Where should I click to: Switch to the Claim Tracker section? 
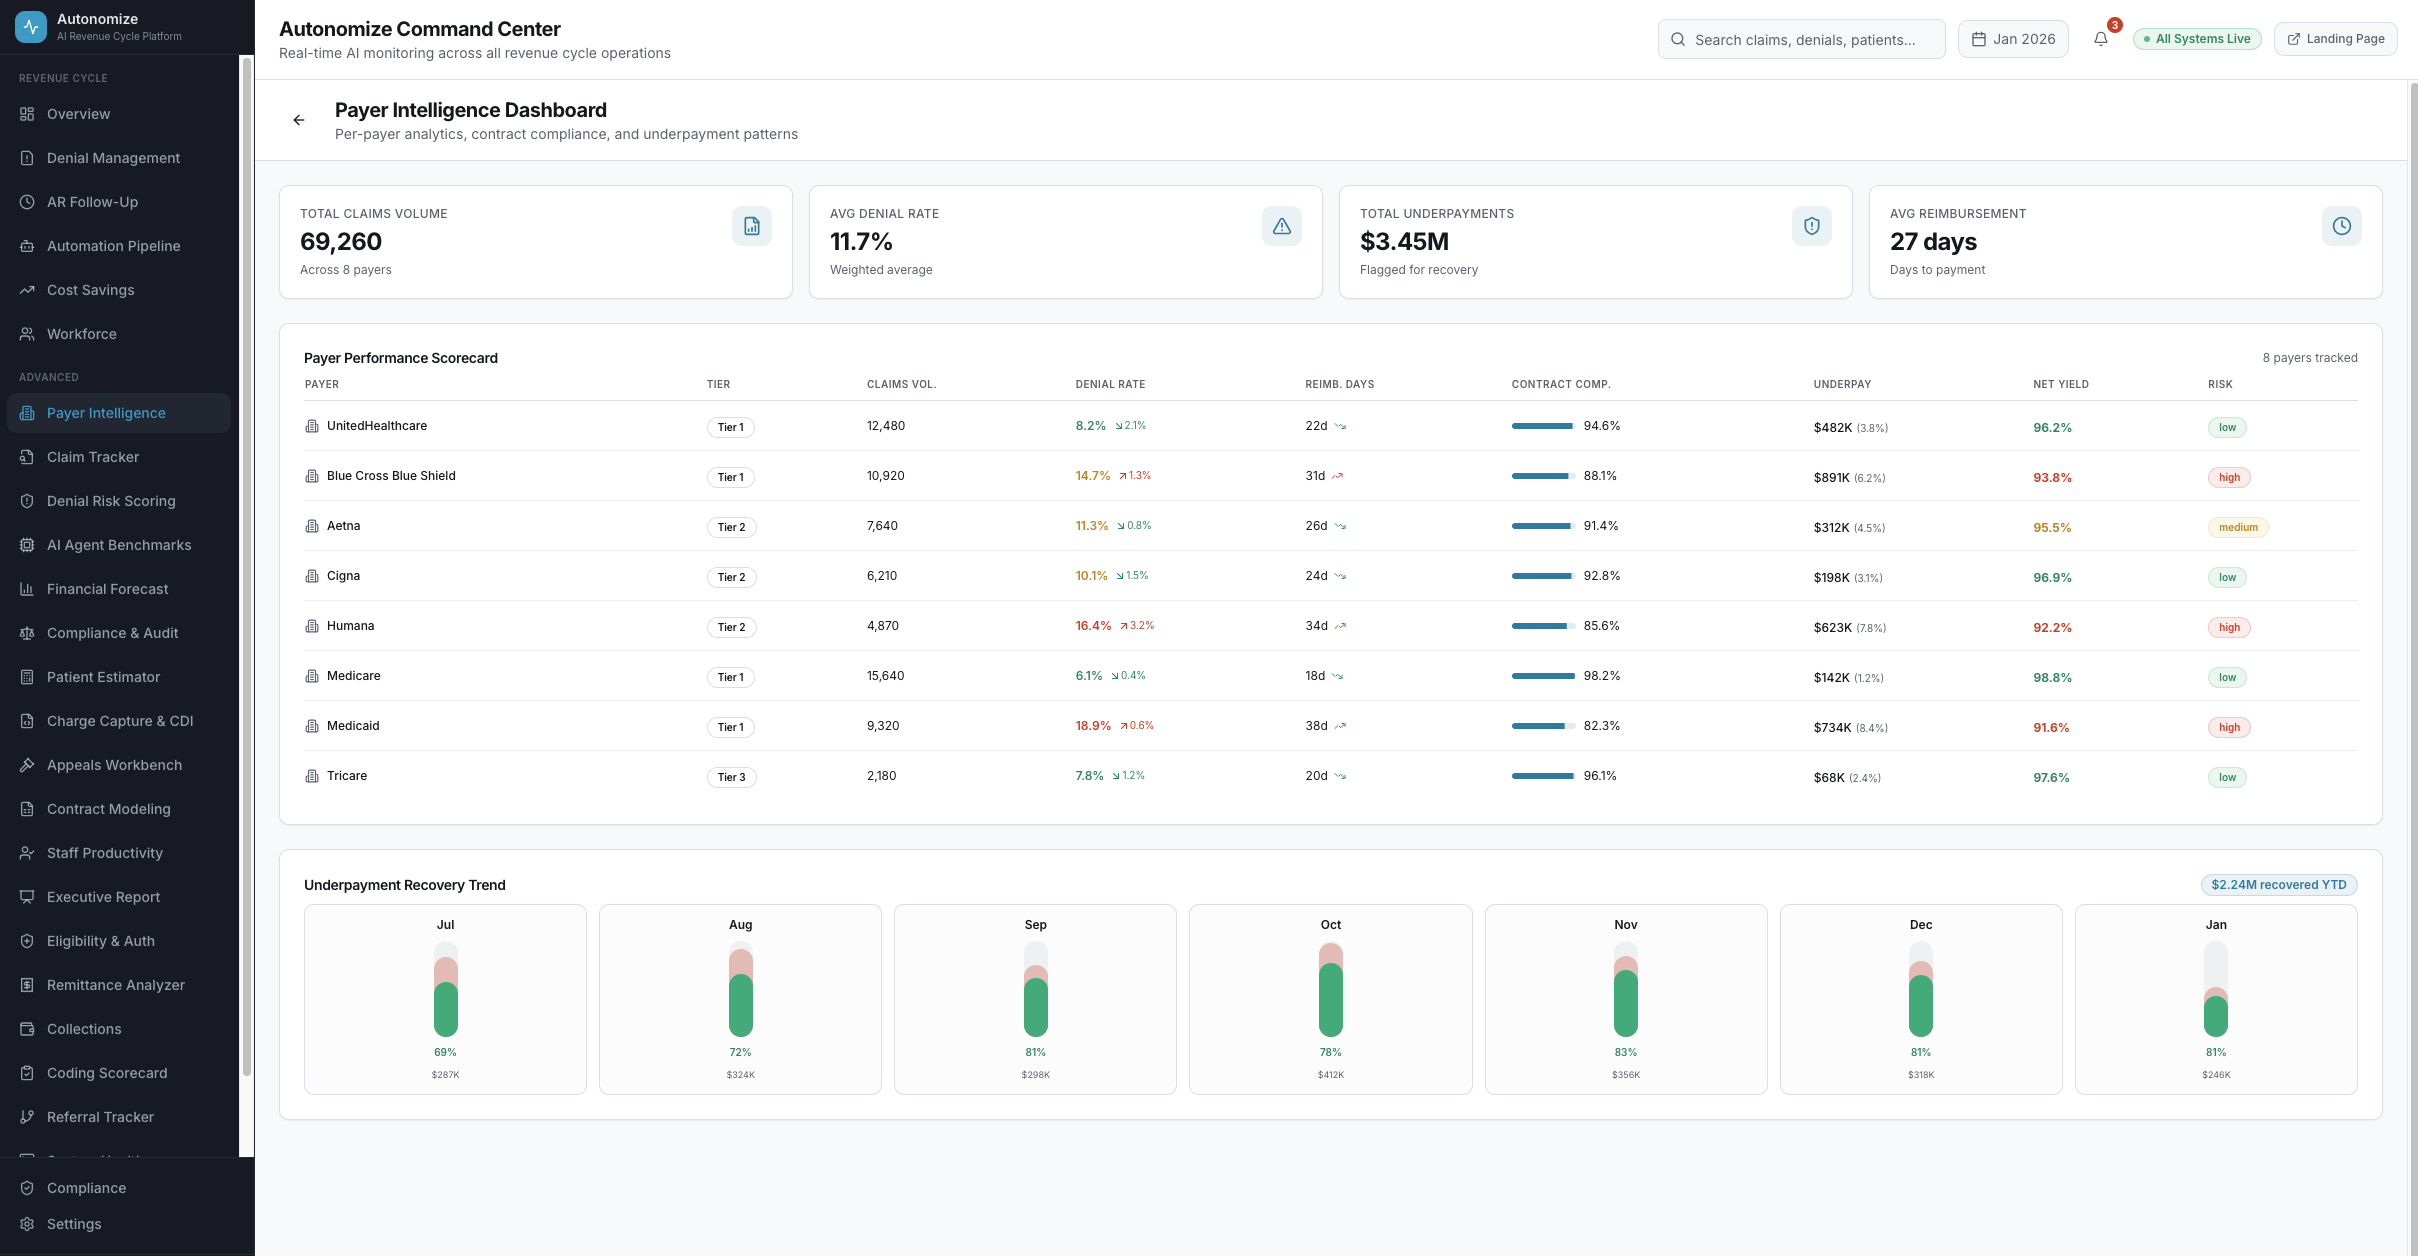92,457
